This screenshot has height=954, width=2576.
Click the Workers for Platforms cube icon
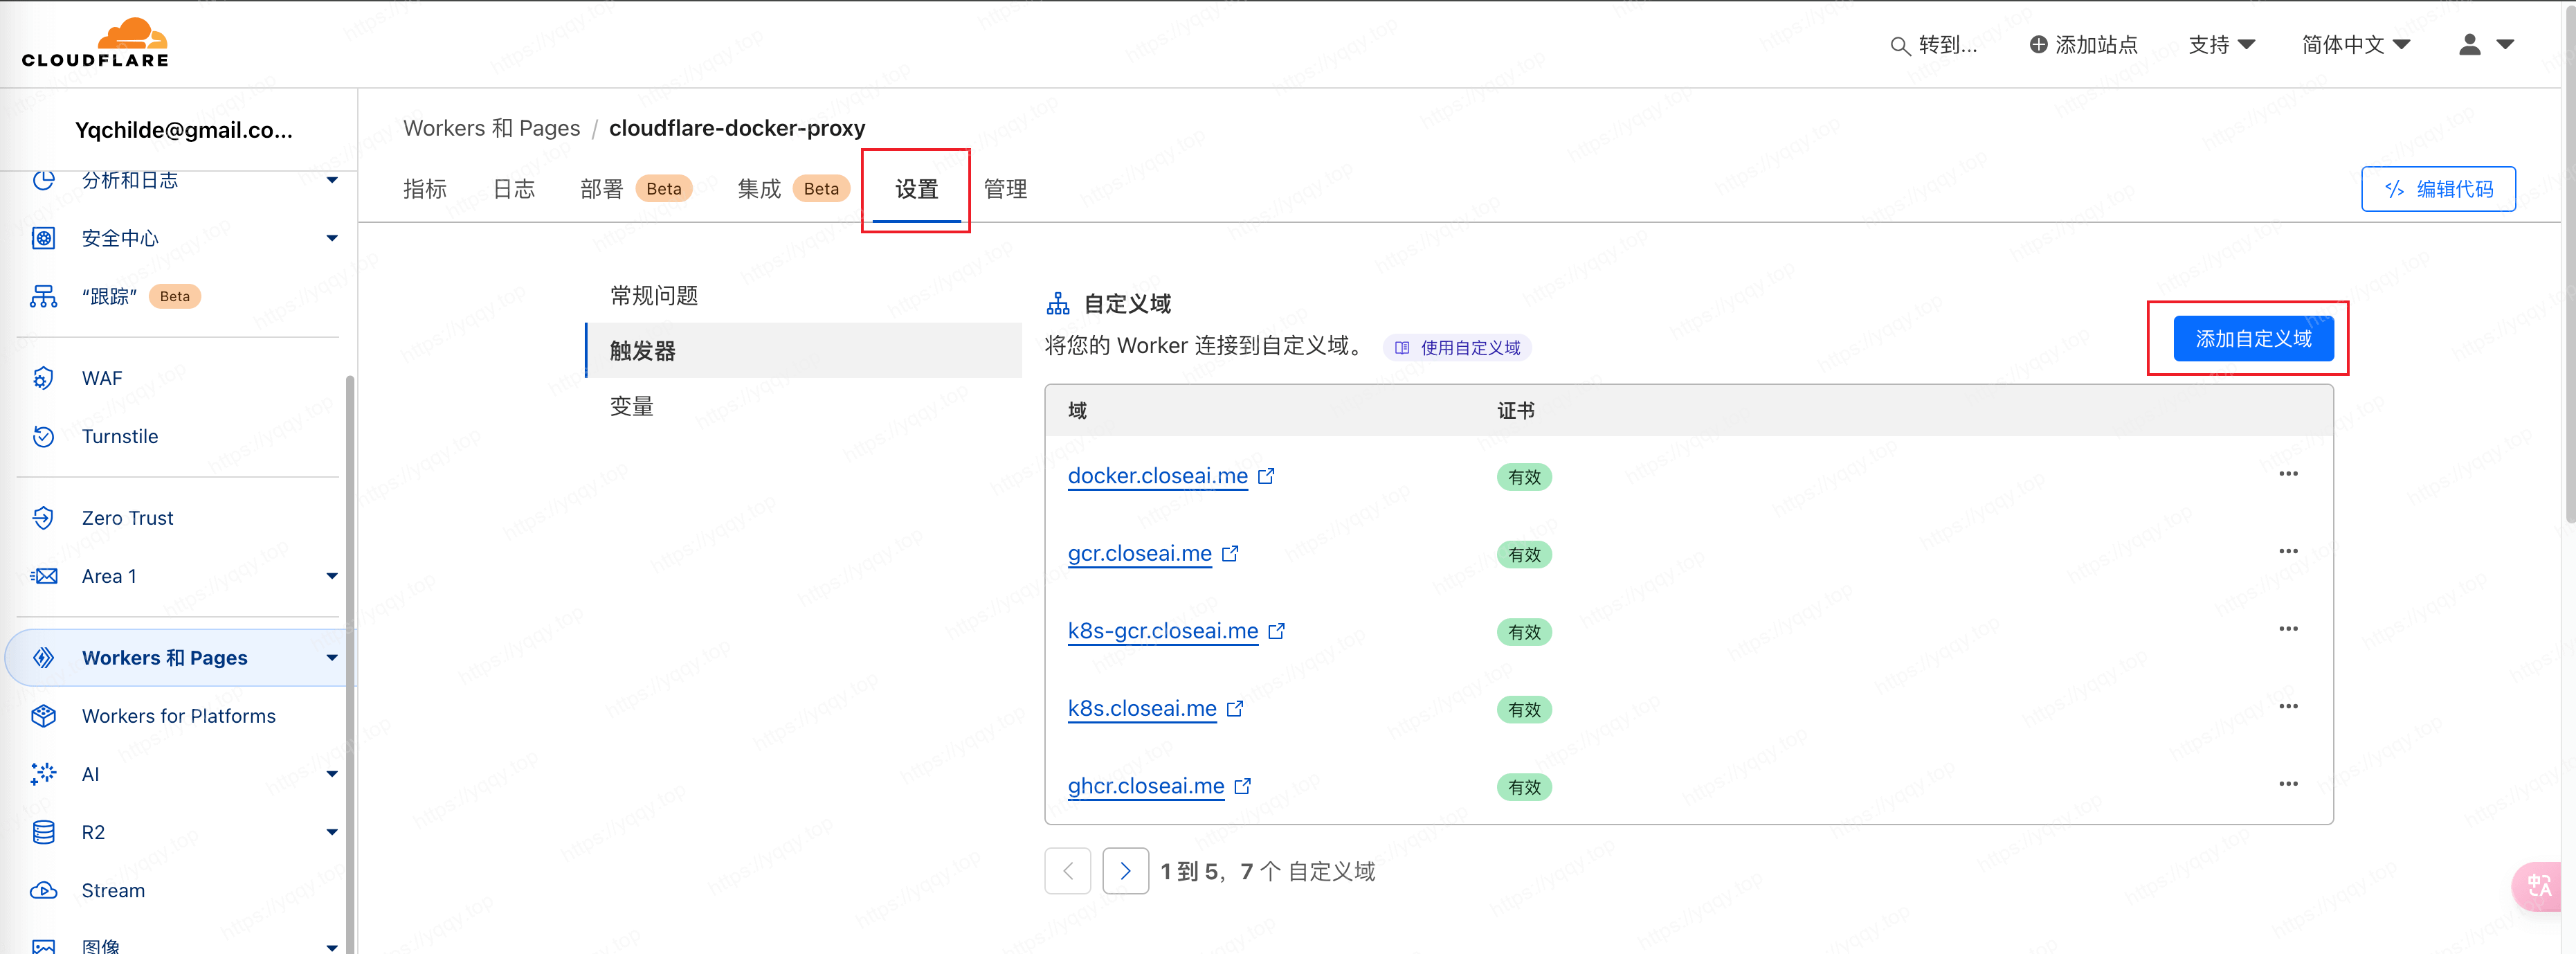(x=43, y=716)
